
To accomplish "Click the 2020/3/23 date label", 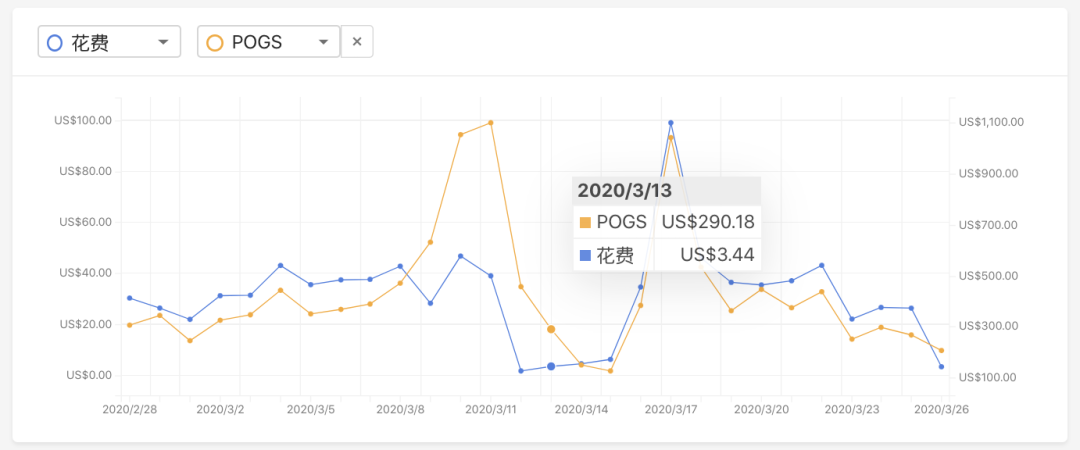I will pos(851,409).
